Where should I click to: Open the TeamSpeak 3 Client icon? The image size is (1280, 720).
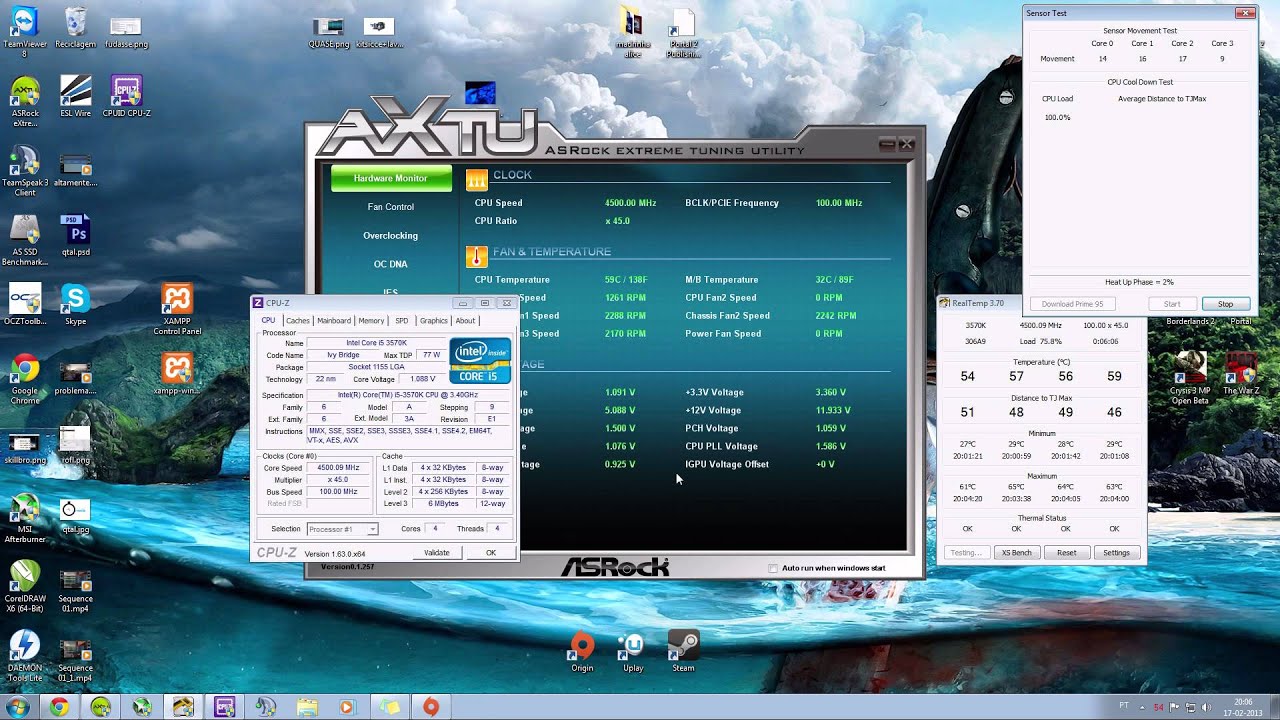[x=25, y=172]
